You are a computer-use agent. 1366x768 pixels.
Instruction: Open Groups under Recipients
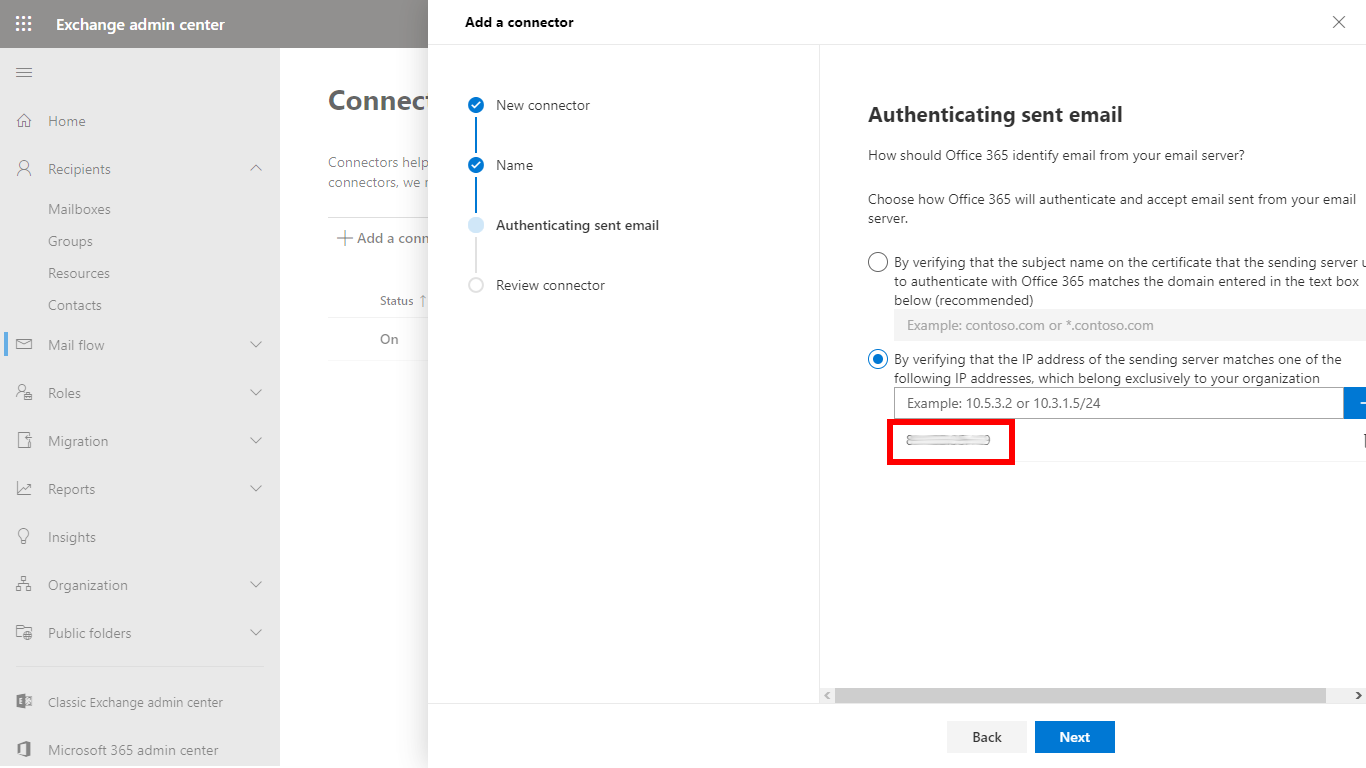70,241
